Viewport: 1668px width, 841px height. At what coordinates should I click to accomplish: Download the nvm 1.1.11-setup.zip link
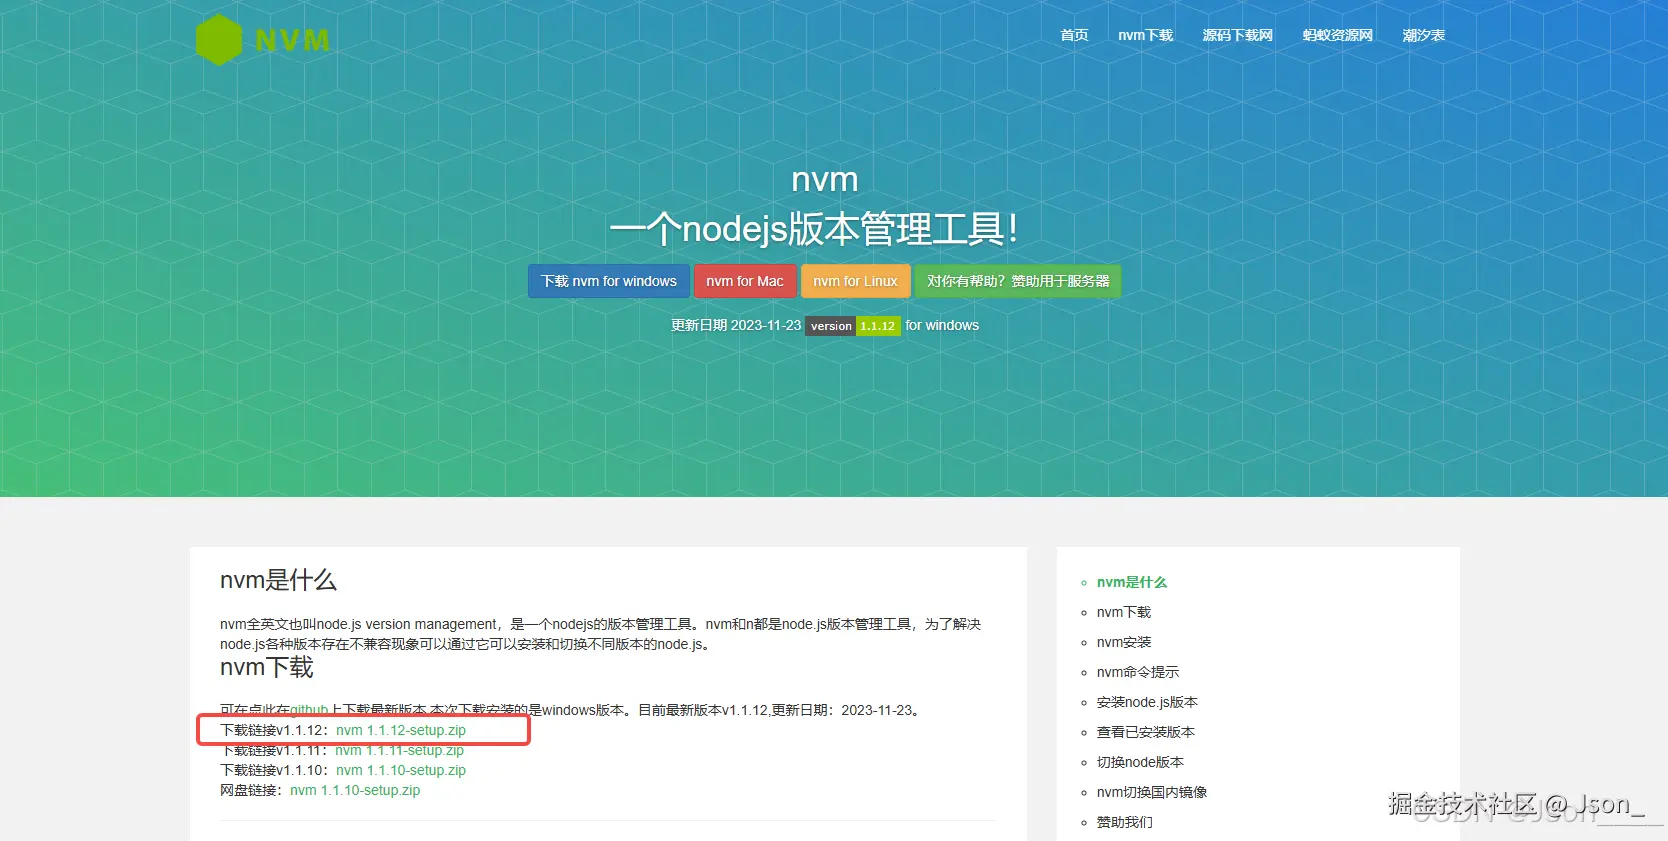point(400,750)
